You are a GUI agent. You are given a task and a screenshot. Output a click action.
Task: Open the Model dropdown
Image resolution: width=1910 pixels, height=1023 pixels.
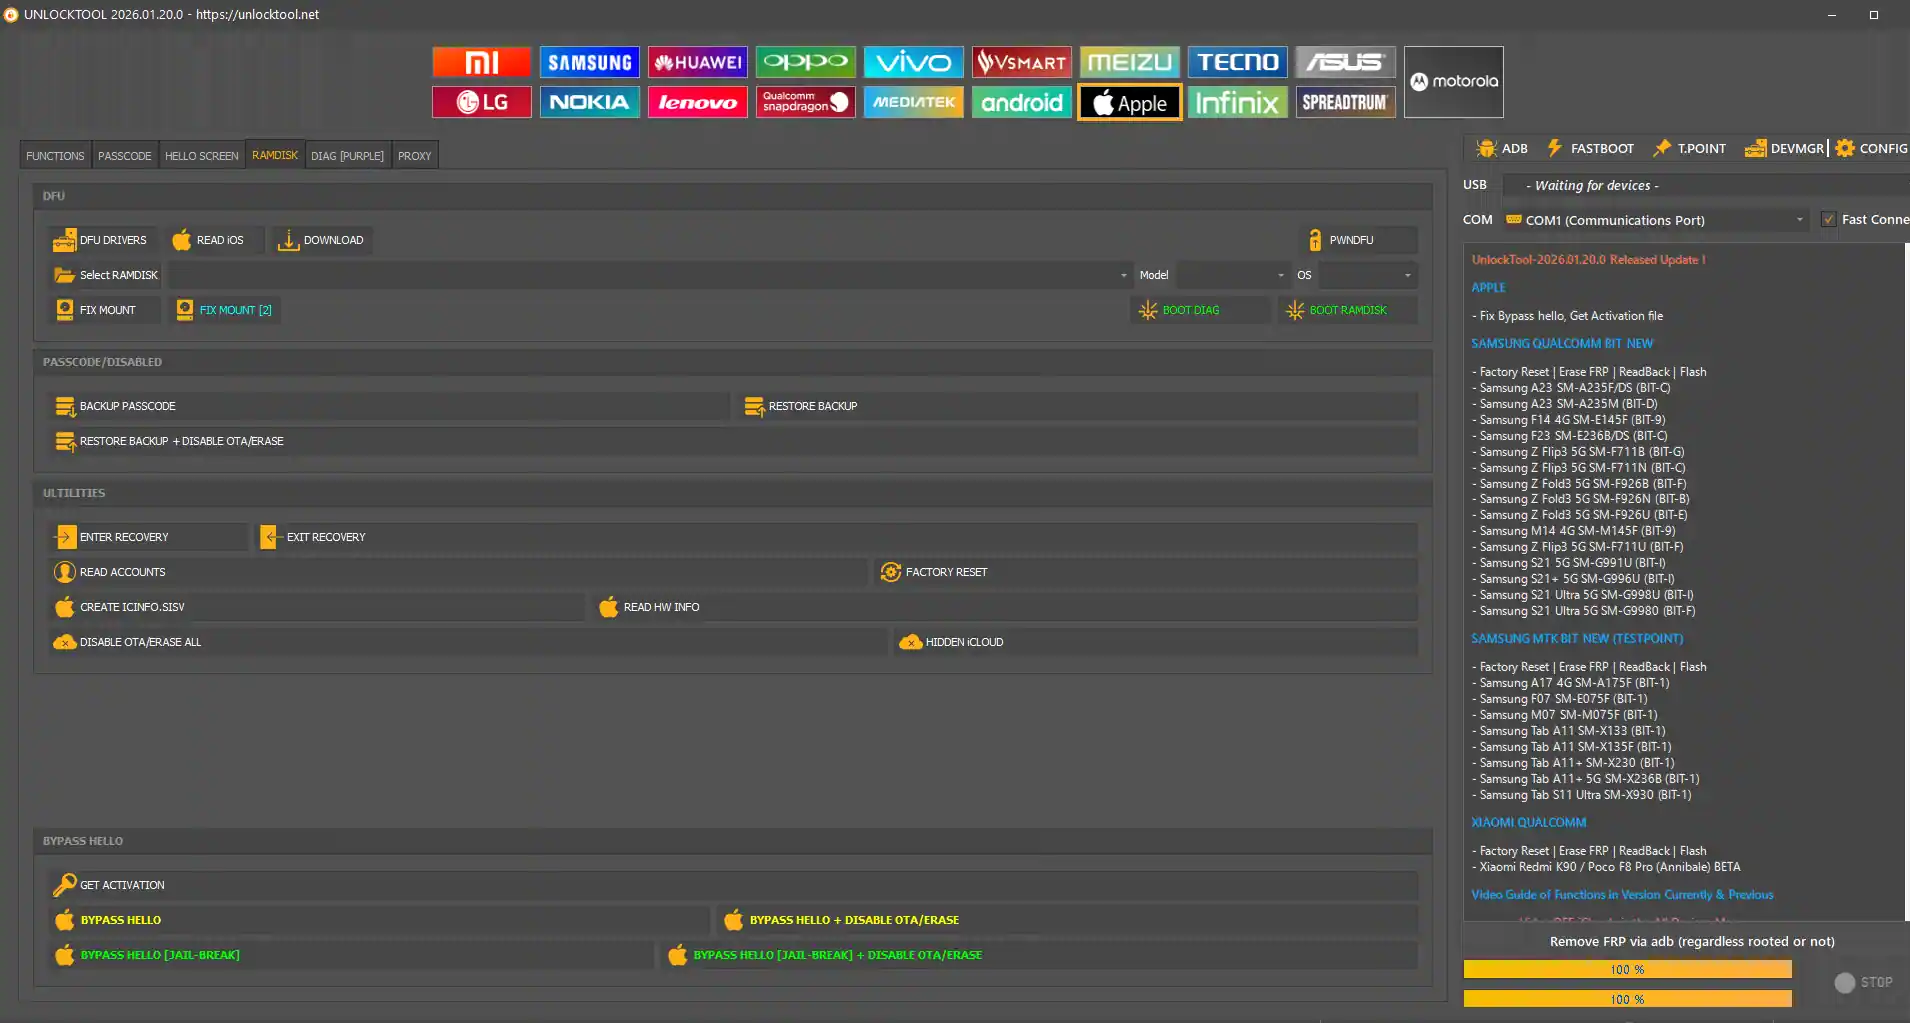1280,275
